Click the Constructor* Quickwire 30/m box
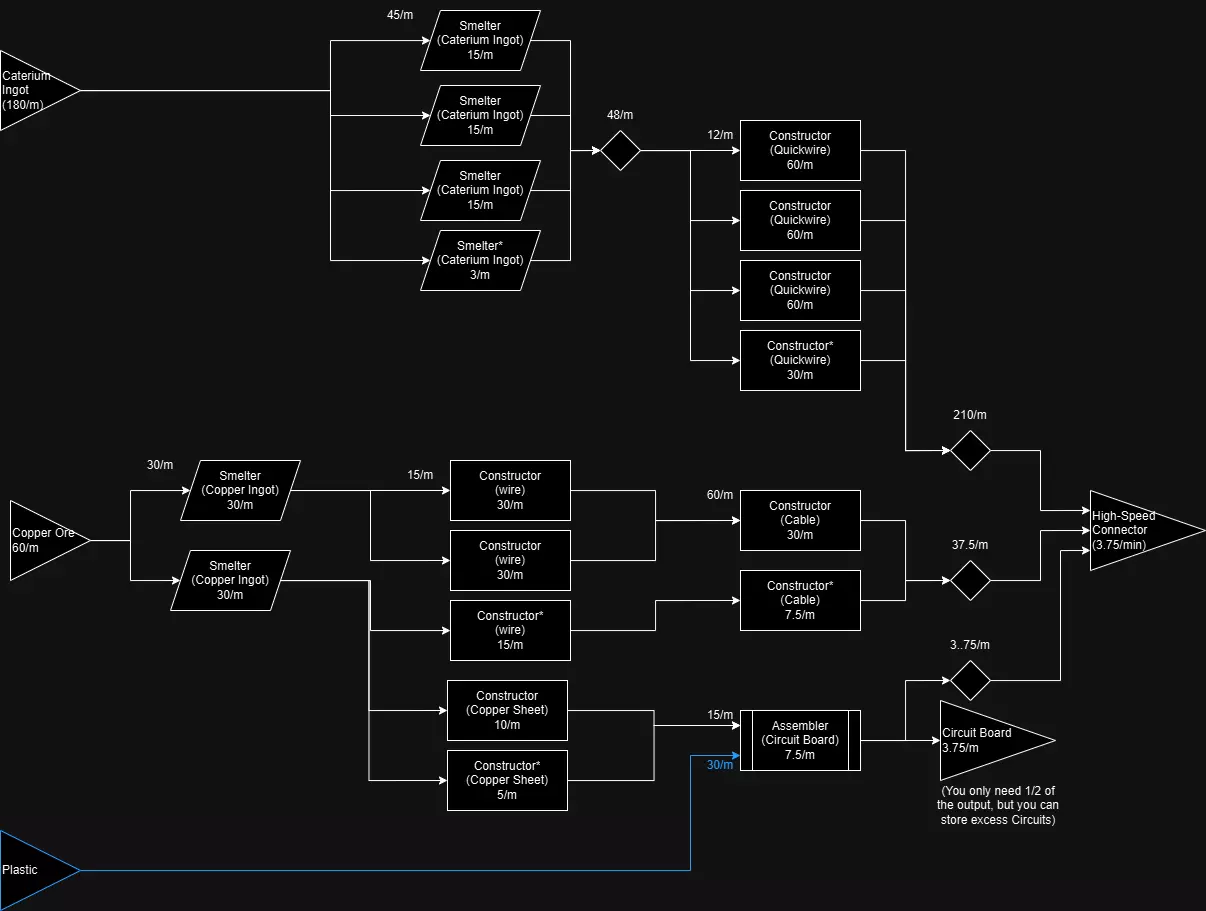The image size is (1206, 911). pyautogui.click(x=800, y=360)
